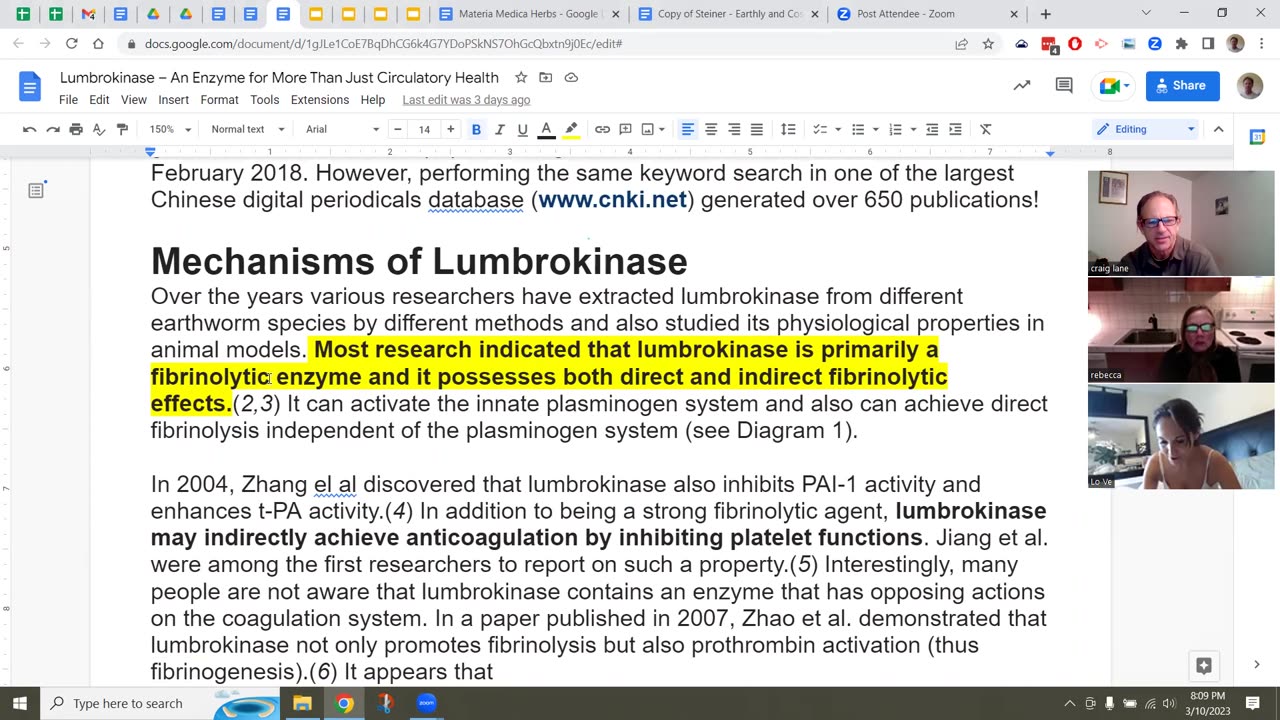The image size is (1280, 720).
Task: Decrease the indent
Action: coord(932,129)
